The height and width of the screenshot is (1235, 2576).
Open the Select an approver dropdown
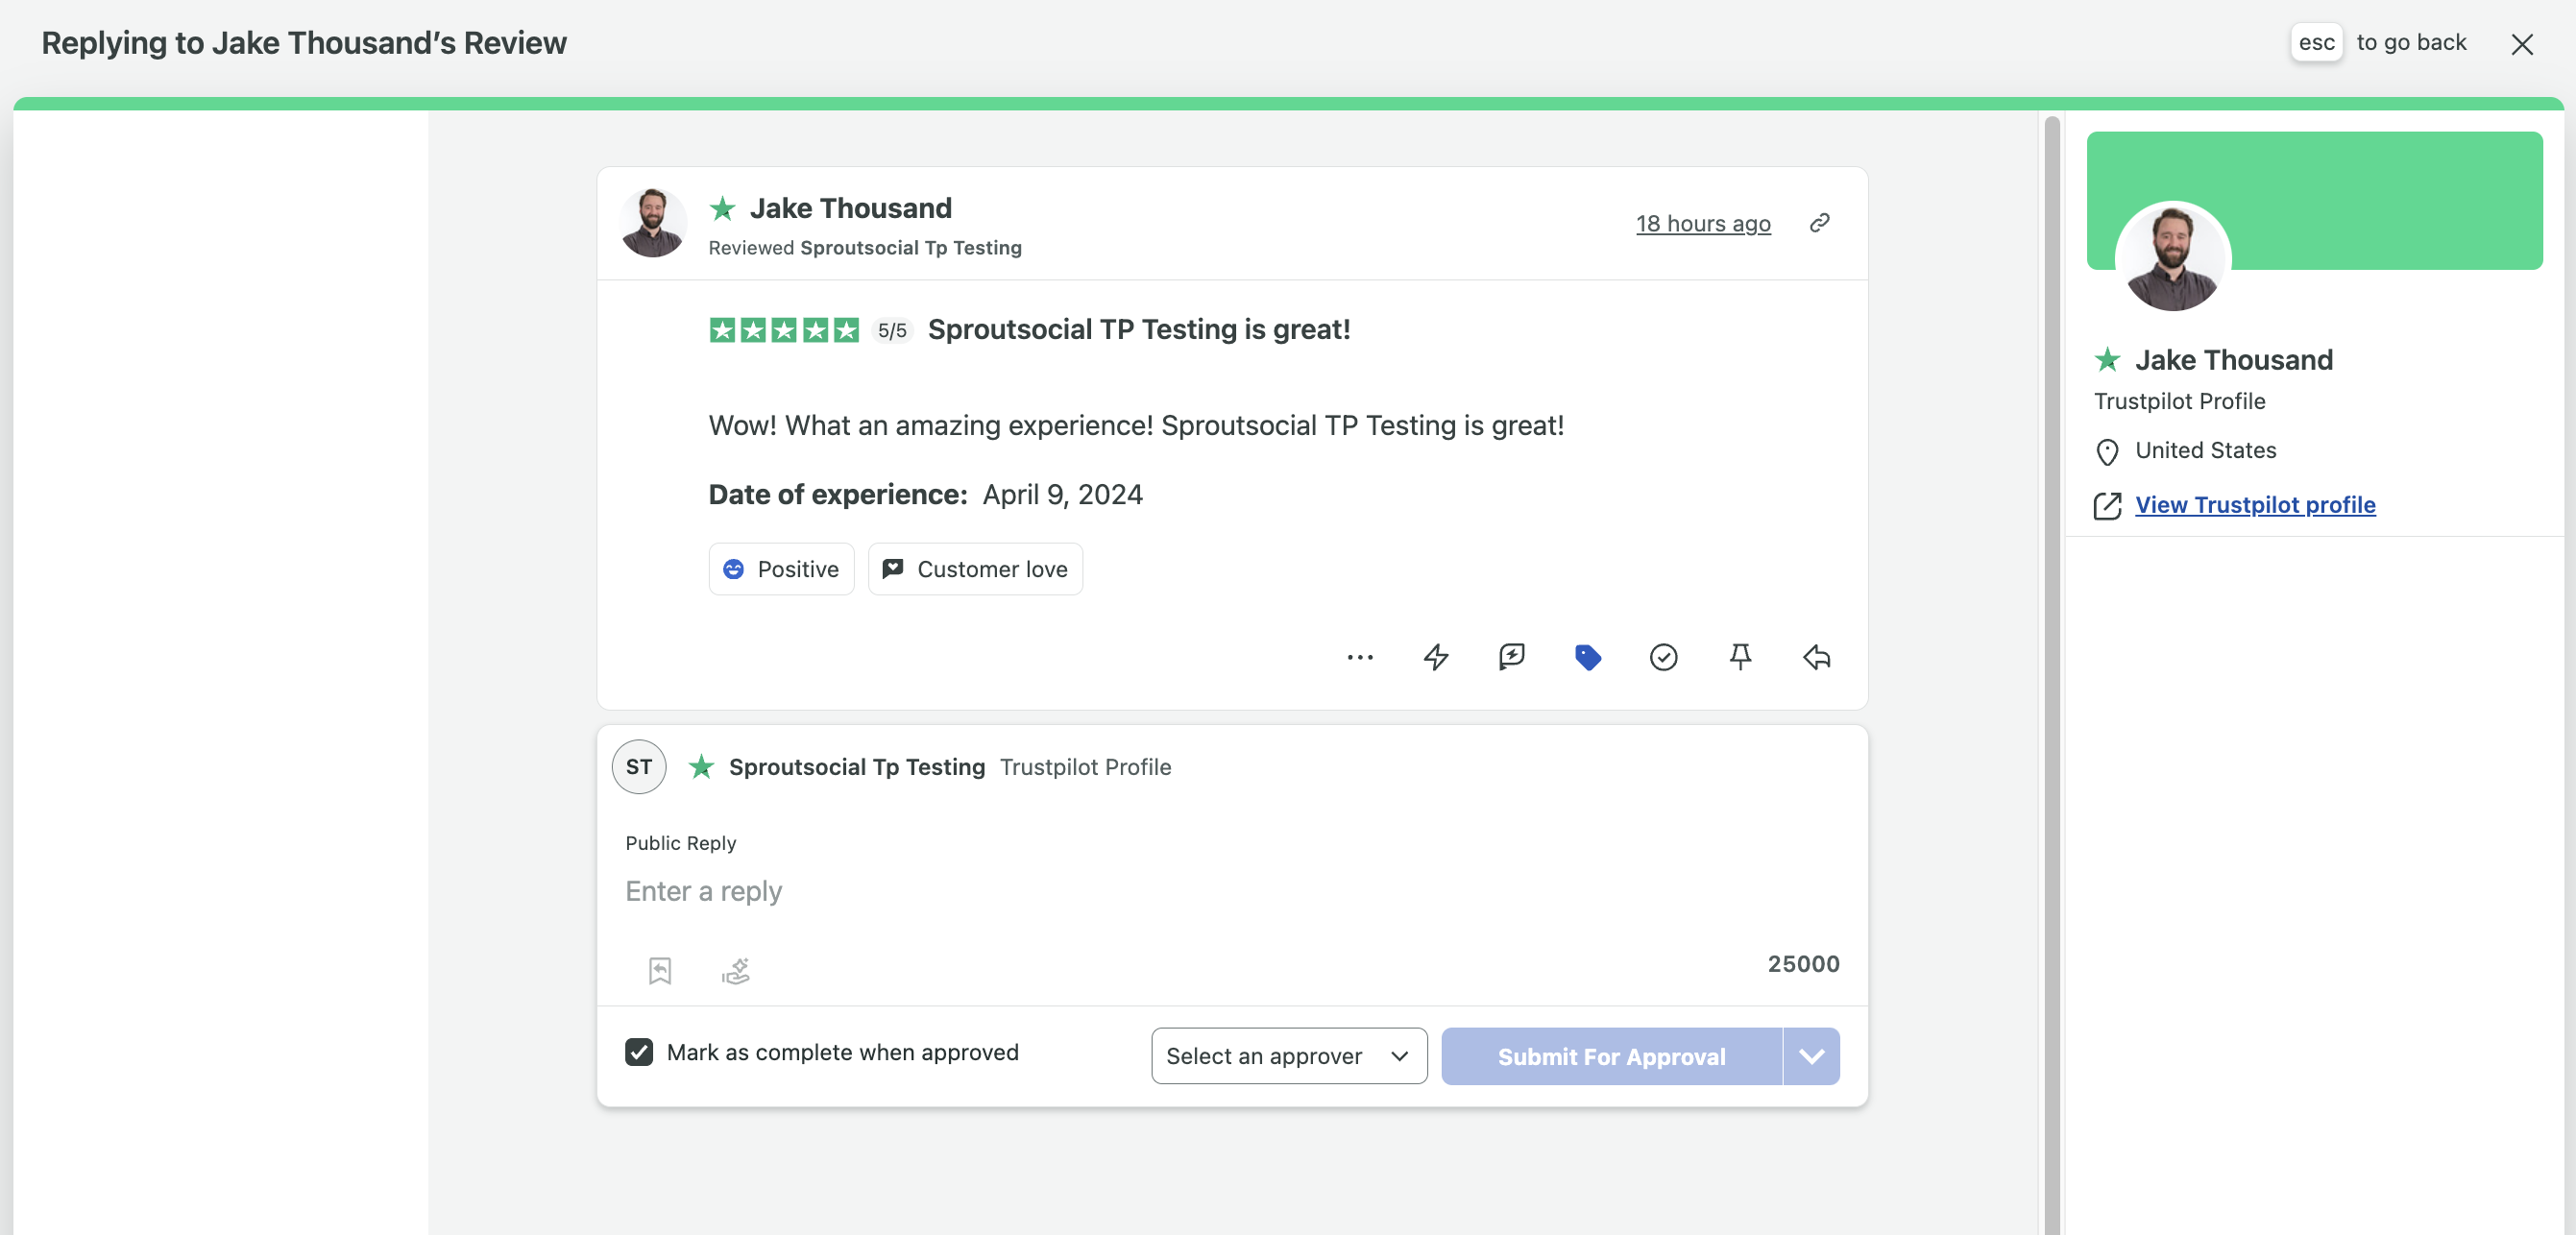coord(1288,1056)
